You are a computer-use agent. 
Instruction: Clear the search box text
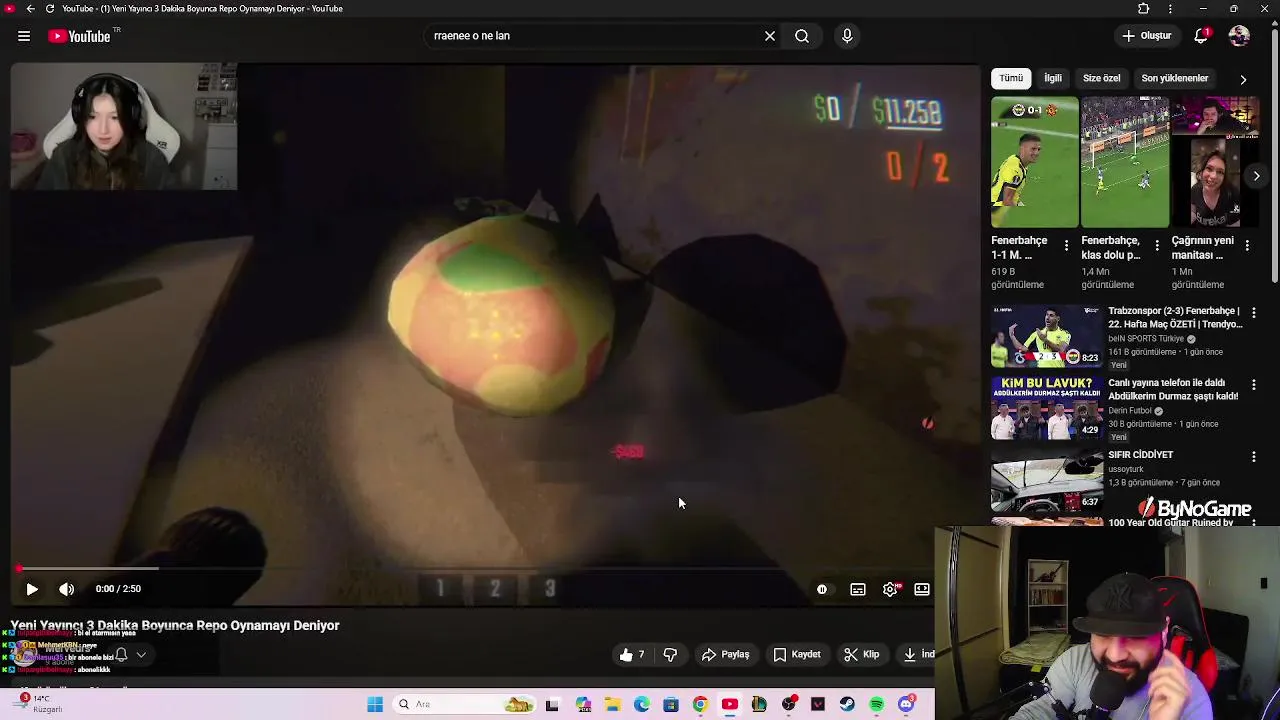[770, 36]
